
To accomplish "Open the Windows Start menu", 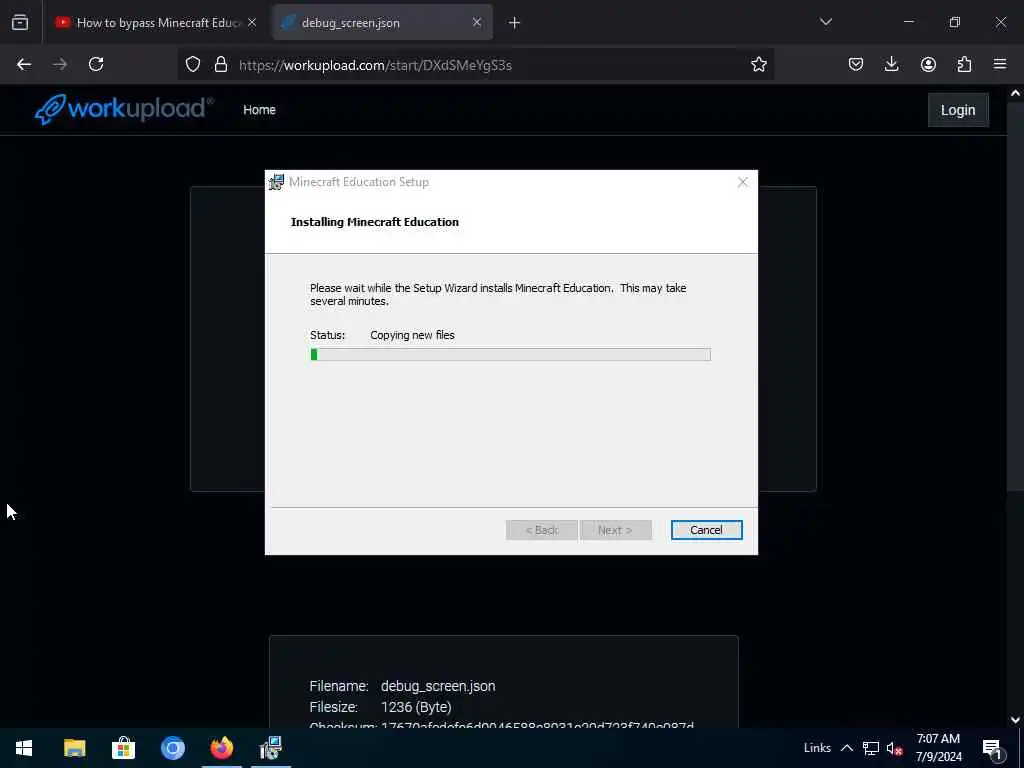I will (x=24, y=748).
